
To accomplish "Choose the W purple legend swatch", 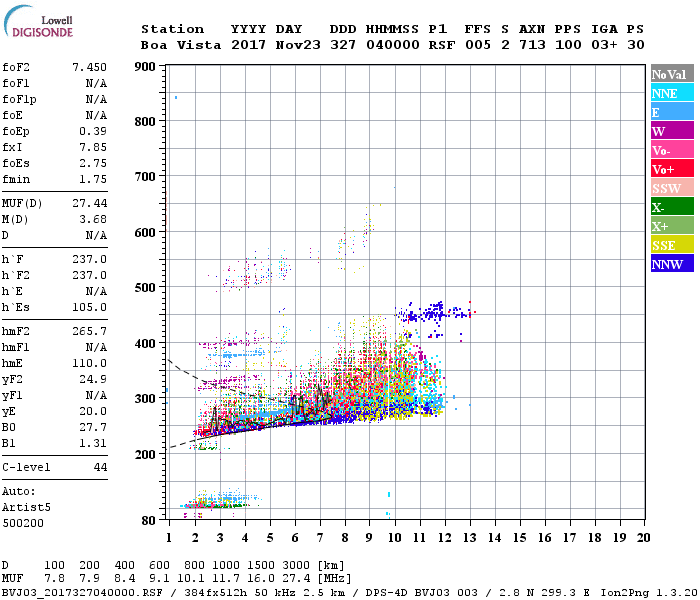I will pyautogui.click(x=672, y=131).
